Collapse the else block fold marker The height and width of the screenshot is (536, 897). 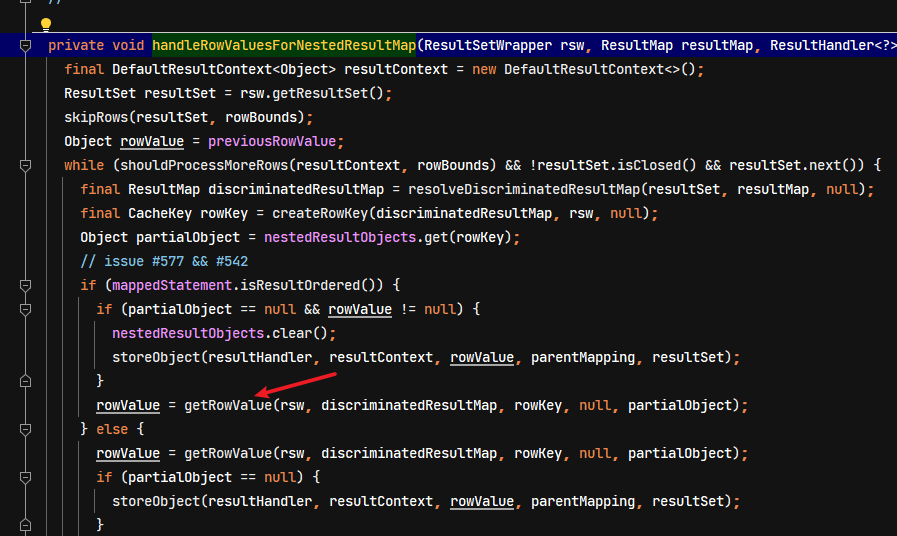[25, 429]
